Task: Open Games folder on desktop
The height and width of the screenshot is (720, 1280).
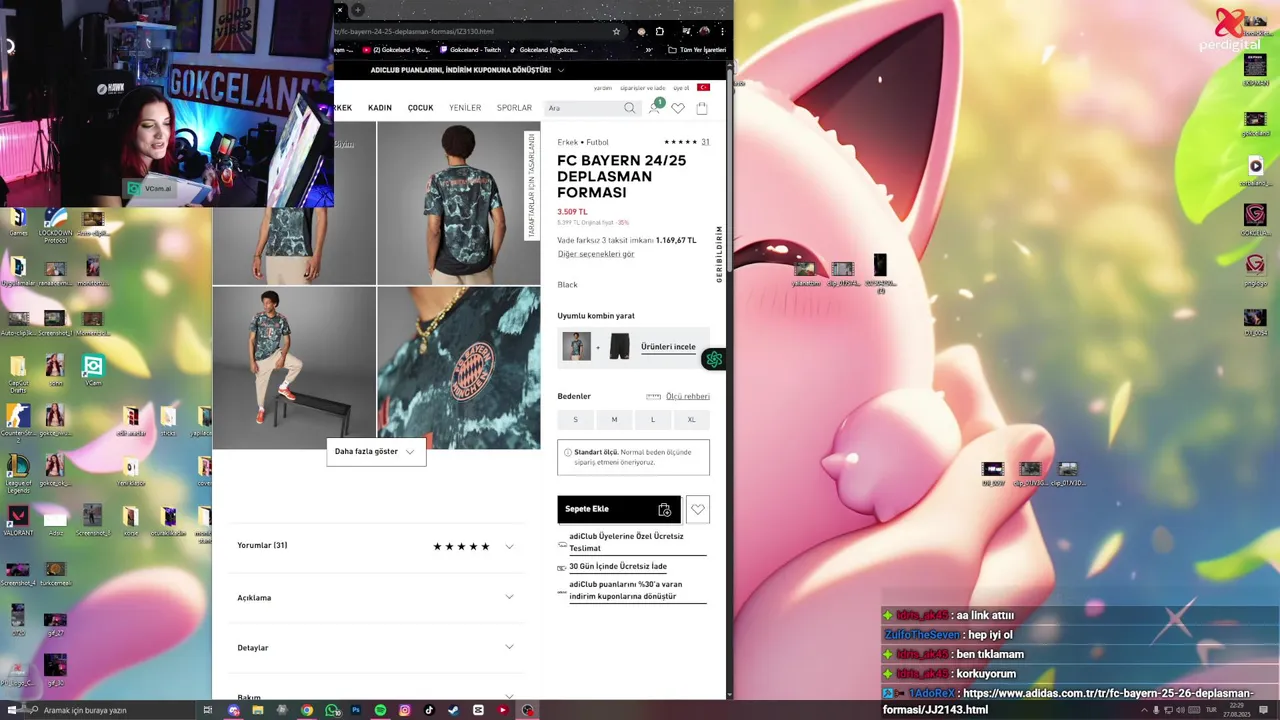Action: coord(18,222)
